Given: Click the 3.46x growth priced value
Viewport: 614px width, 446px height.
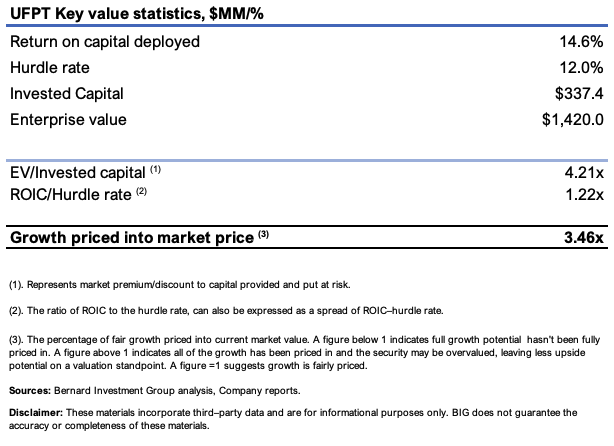Looking at the screenshot, I should 582,238.
